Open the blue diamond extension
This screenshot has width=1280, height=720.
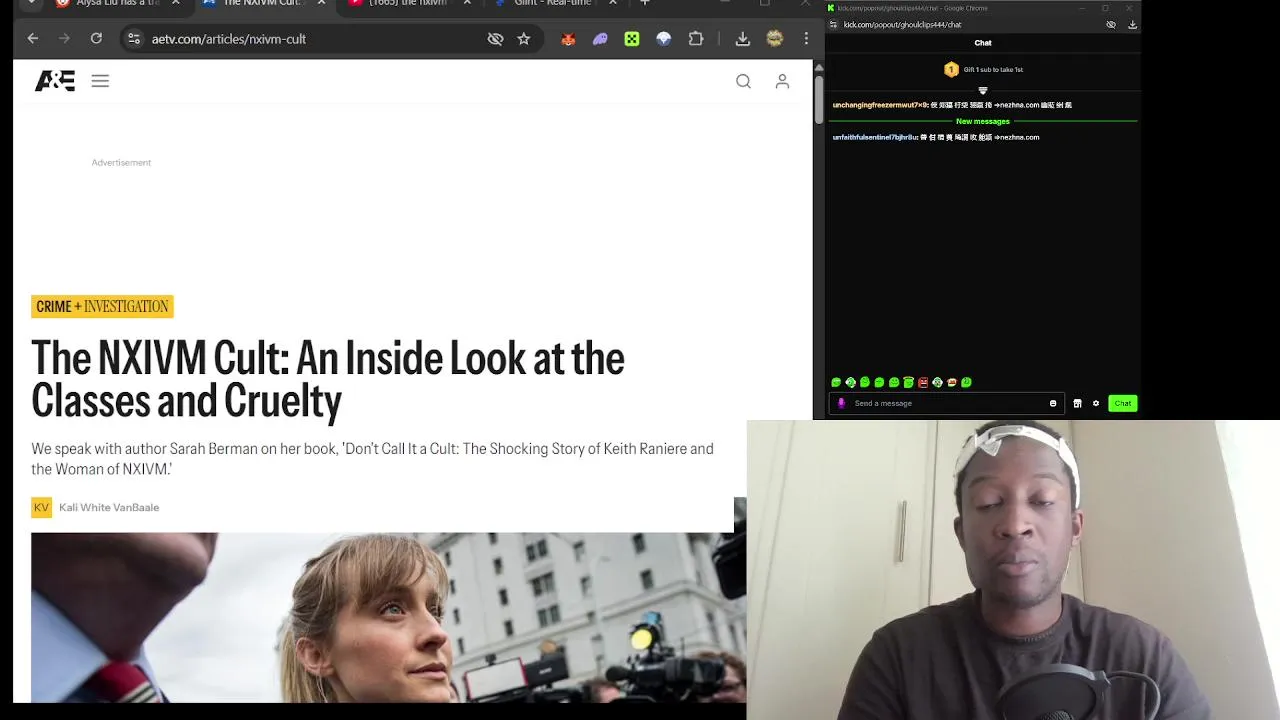(664, 39)
